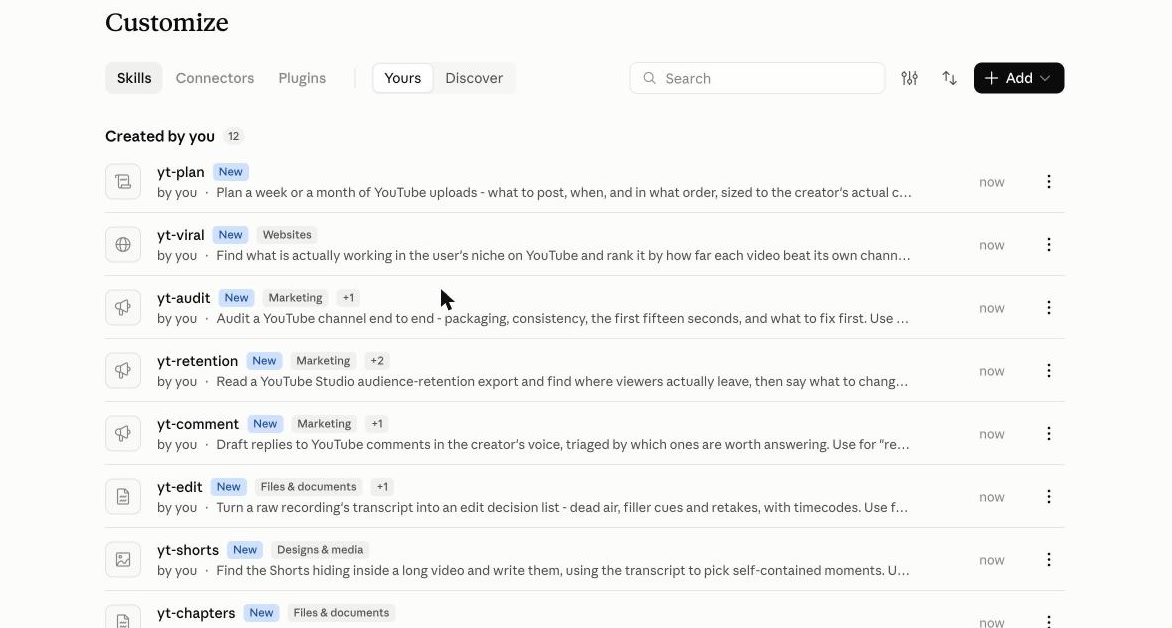Open the three-dot menu for yt-viral

tap(1049, 244)
